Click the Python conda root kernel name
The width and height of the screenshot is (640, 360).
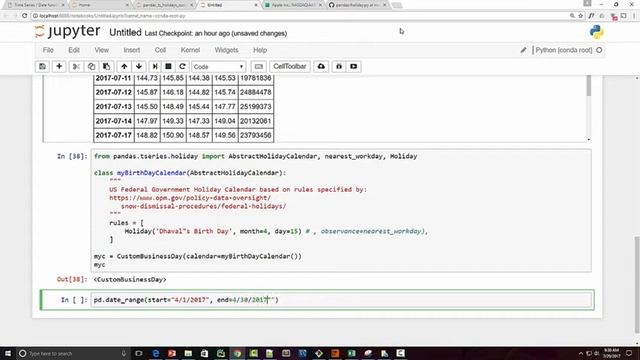pyautogui.click(x=564, y=50)
